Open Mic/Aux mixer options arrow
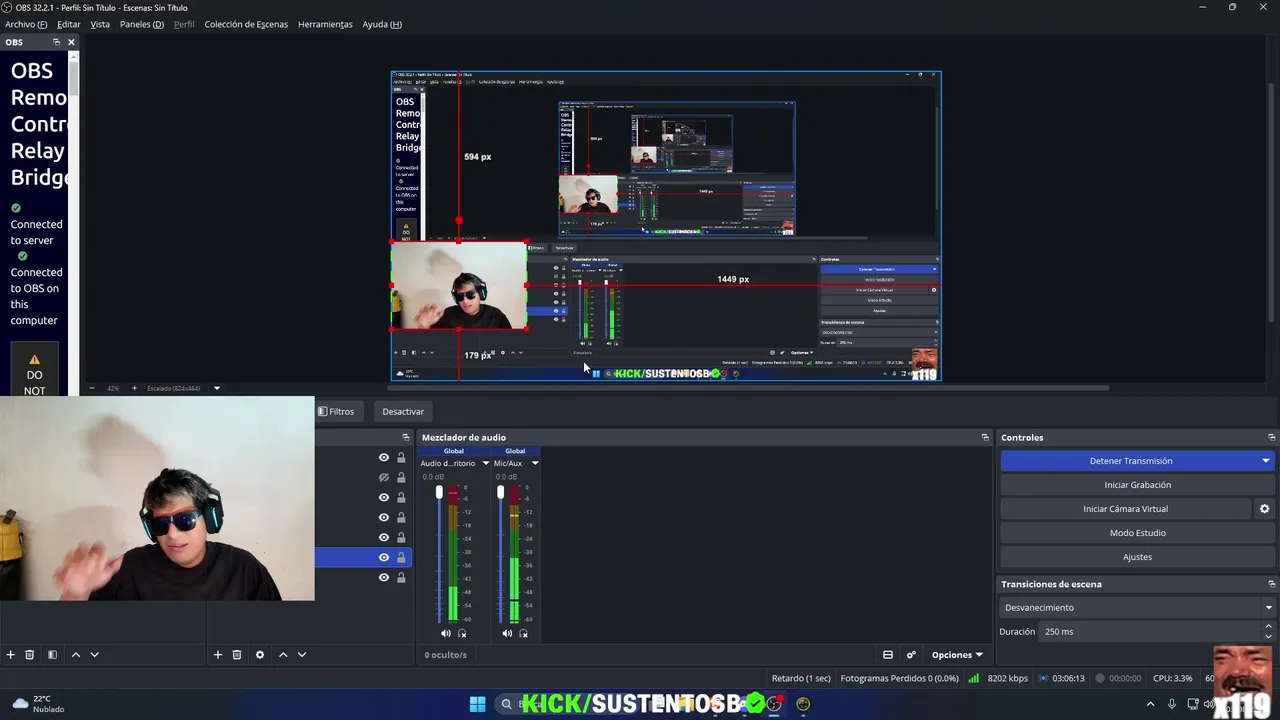Viewport: 1280px width, 720px height. pos(534,463)
